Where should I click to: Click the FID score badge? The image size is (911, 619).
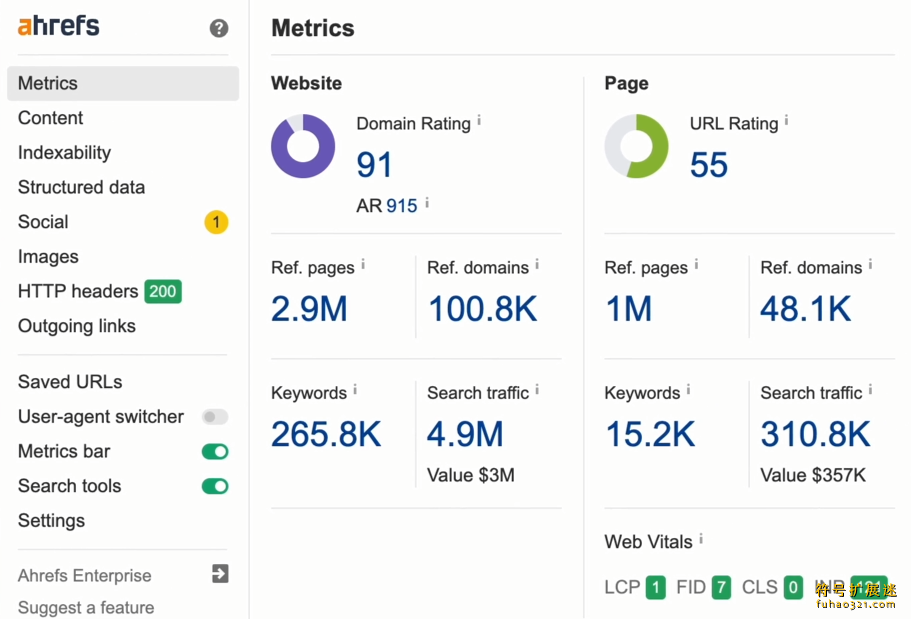pos(721,588)
